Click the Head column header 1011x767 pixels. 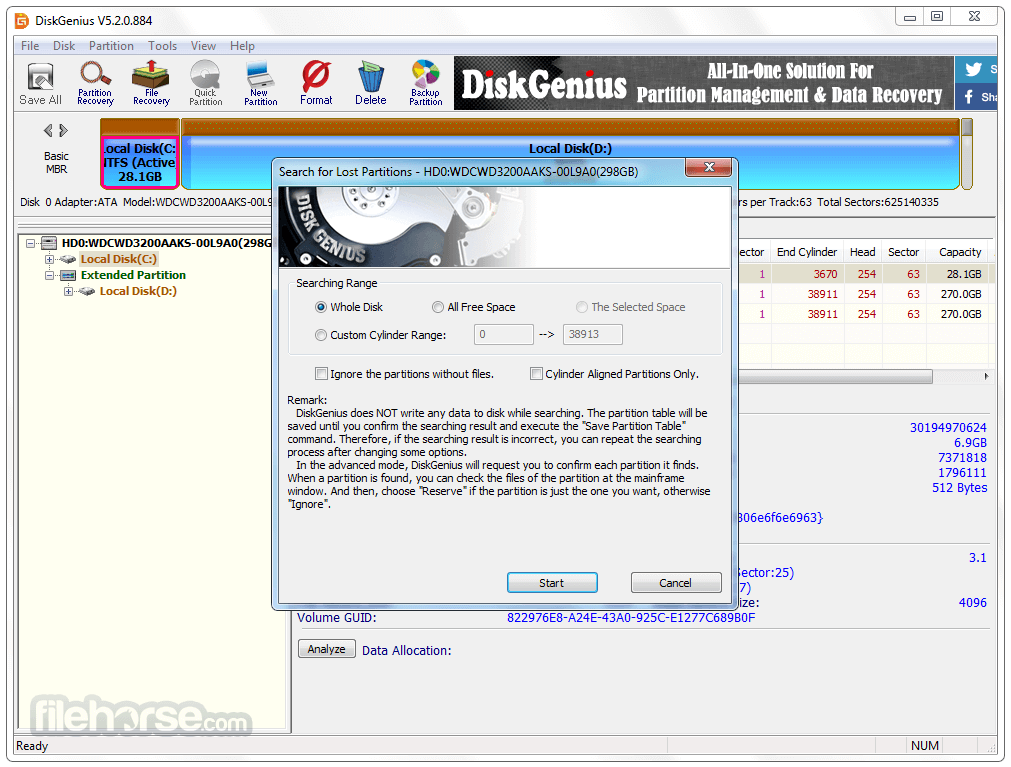point(862,252)
